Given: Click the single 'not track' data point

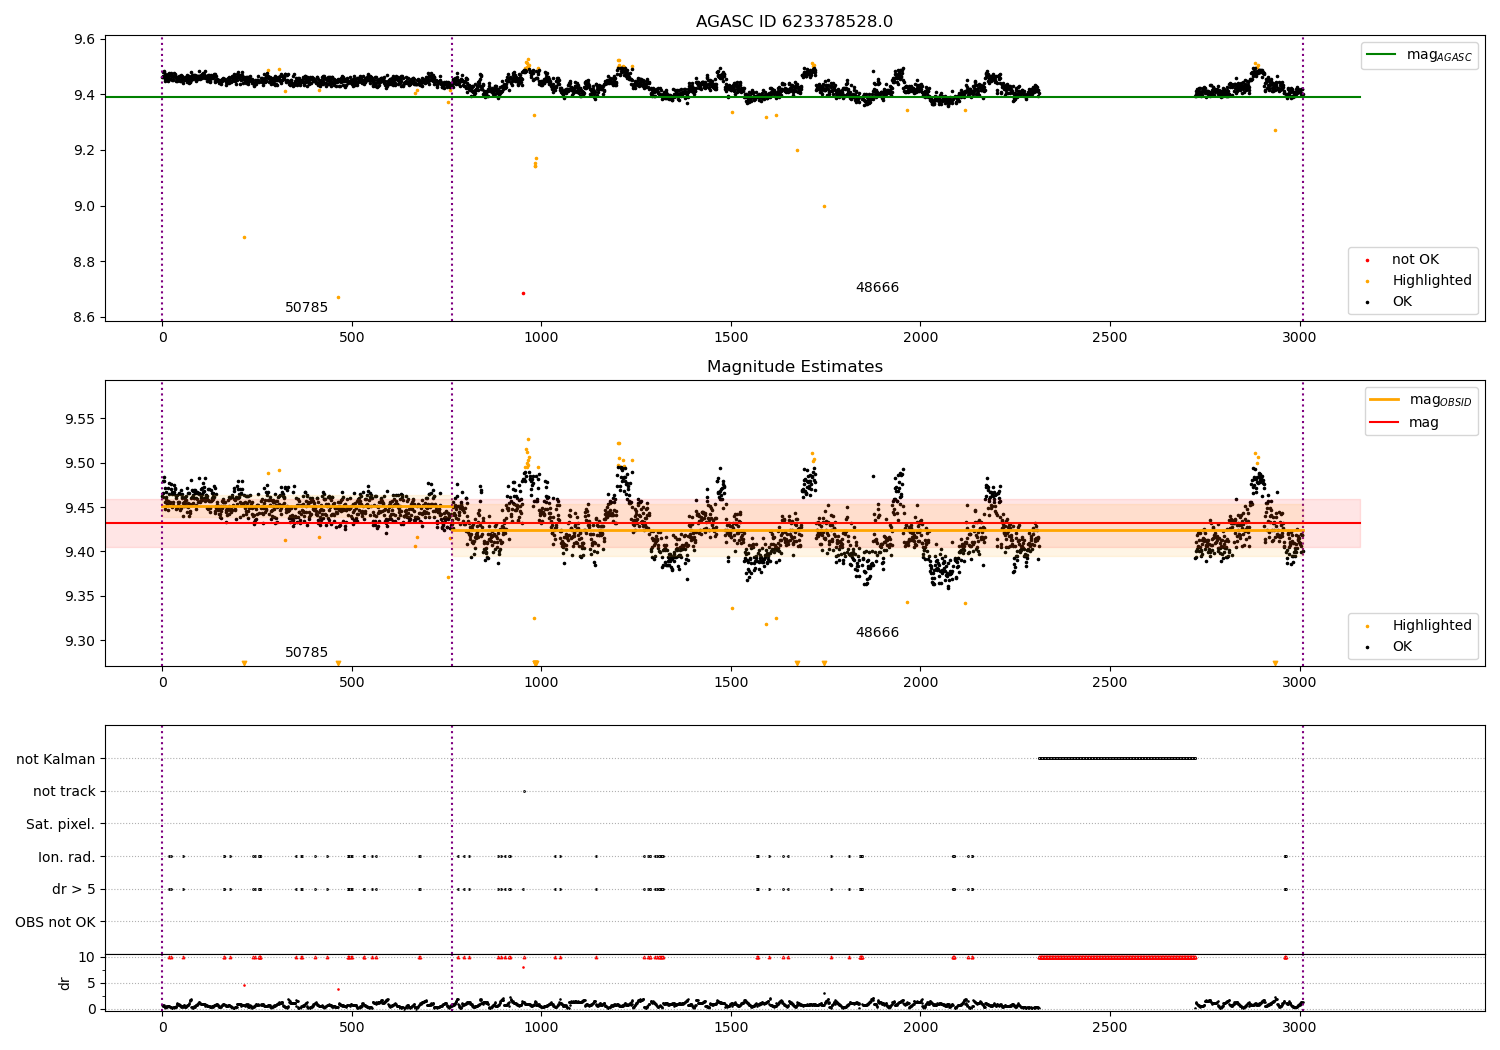Looking at the screenshot, I should 524,791.
